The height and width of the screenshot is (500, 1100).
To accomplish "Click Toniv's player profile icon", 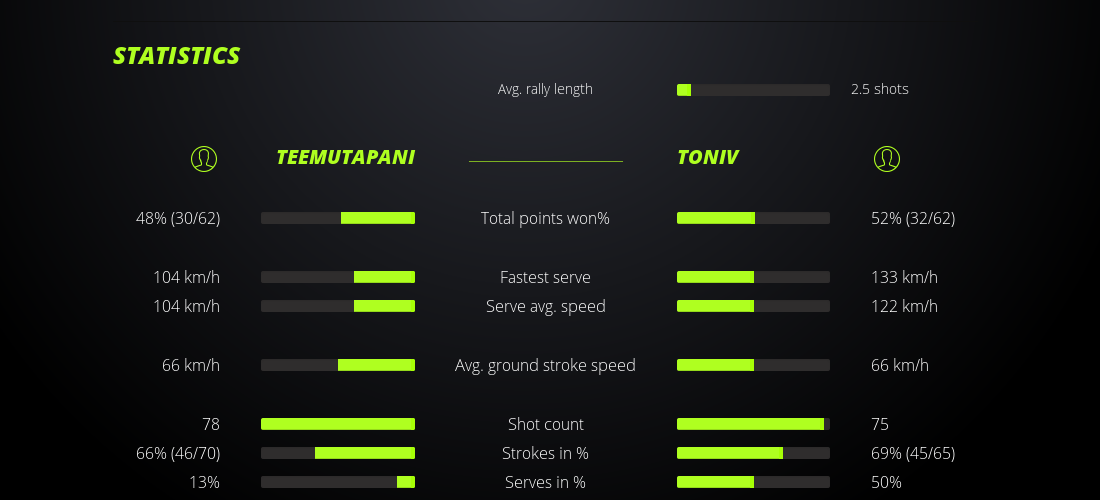I will tap(887, 159).
